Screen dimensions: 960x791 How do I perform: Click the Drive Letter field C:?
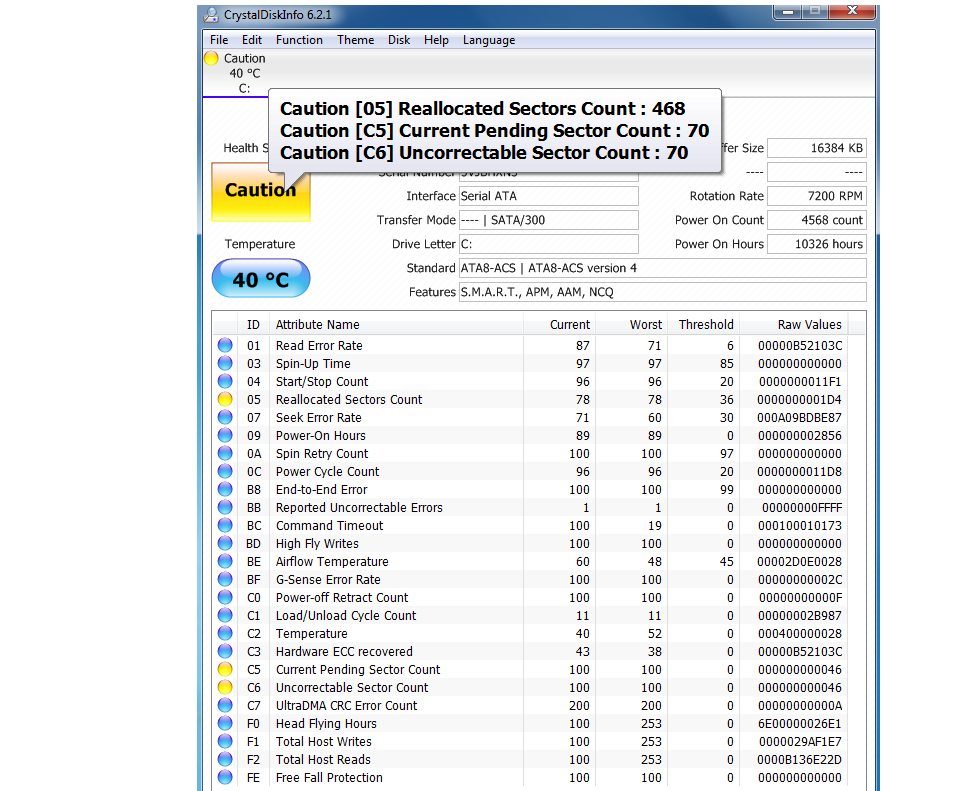(549, 244)
